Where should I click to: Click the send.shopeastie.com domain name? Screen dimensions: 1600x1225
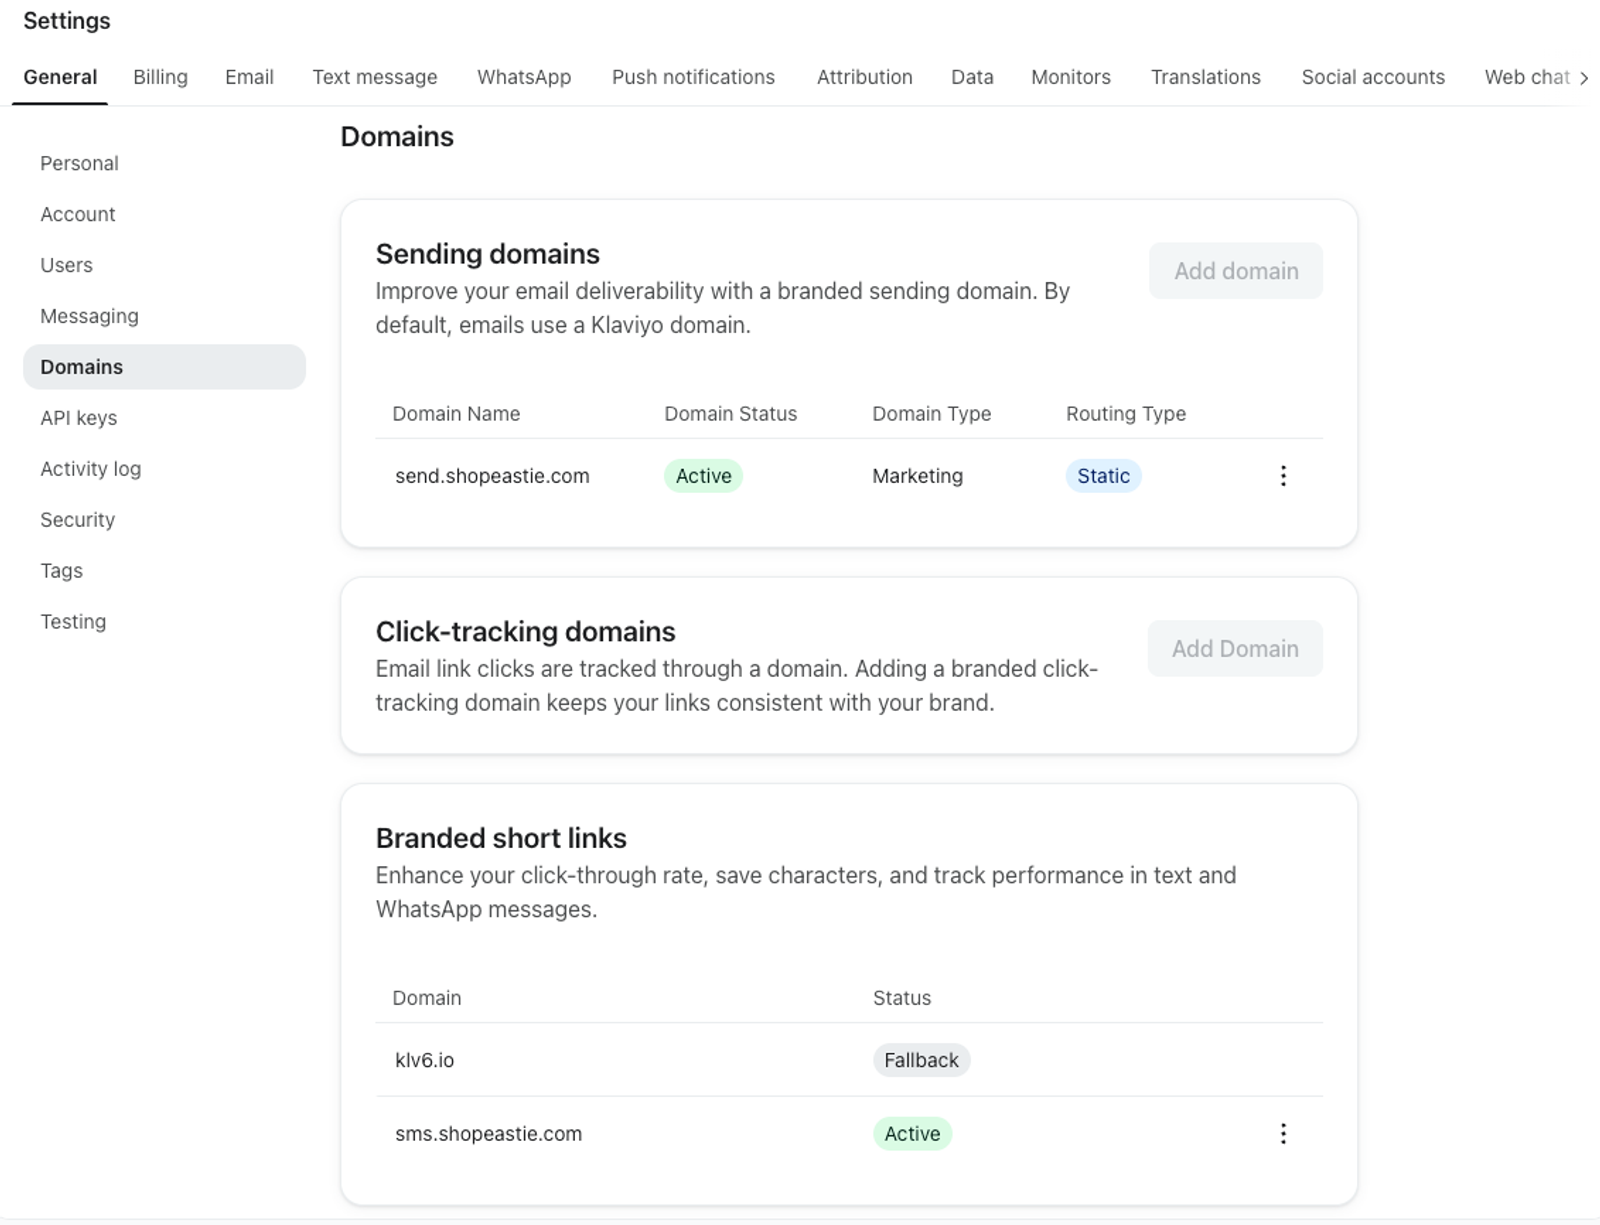tap(492, 476)
